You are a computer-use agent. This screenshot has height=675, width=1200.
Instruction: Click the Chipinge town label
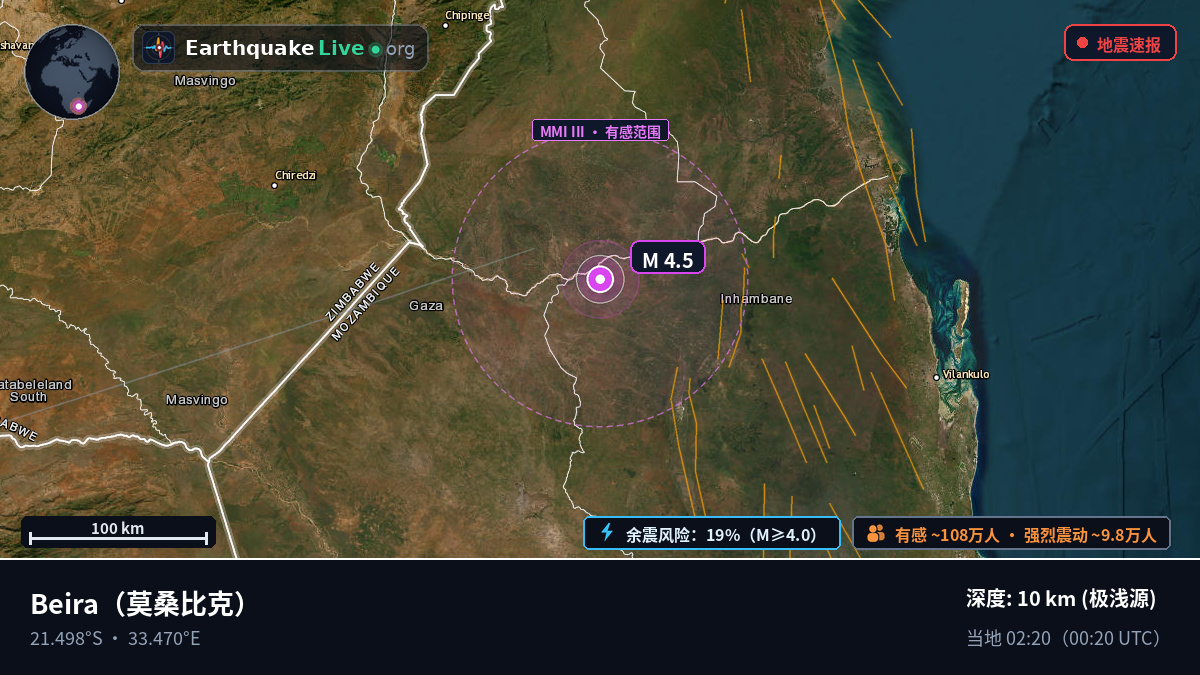(468, 15)
